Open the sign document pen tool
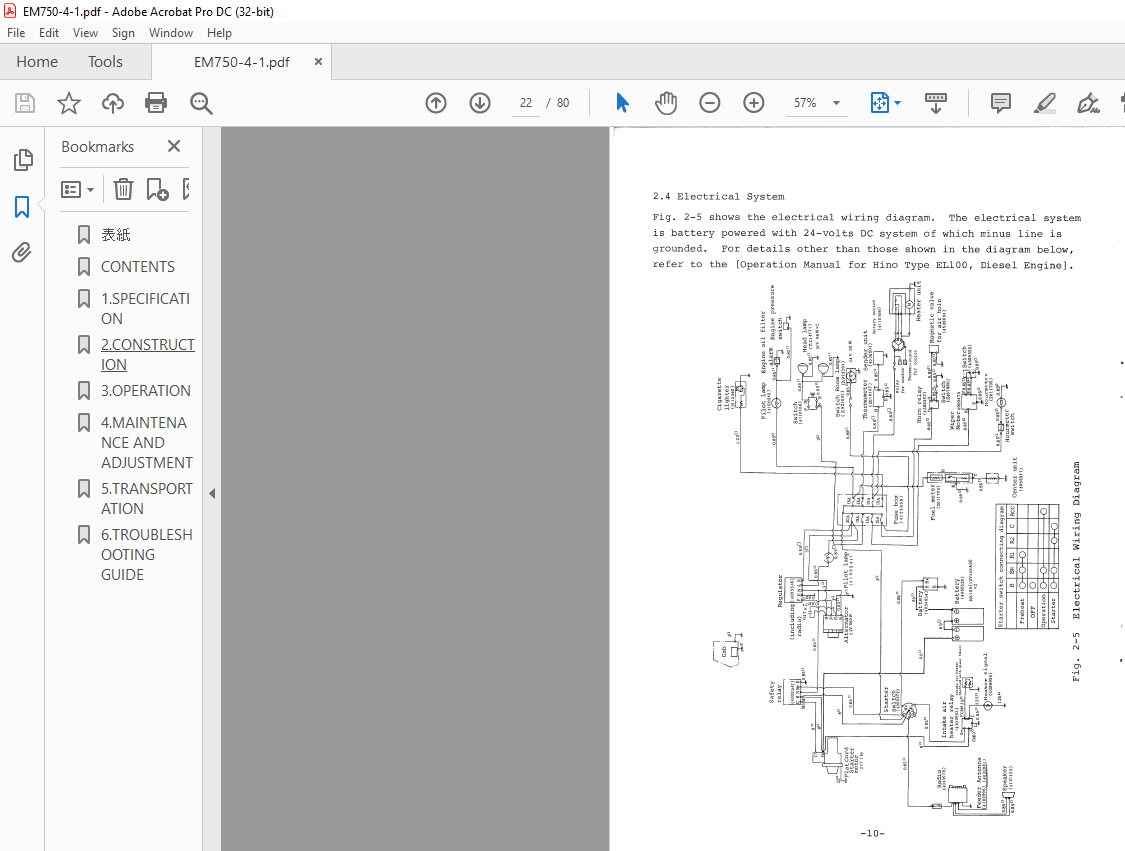Image resolution: width=1125 pixels, height=851 pixels. (x=1088, y=103)
